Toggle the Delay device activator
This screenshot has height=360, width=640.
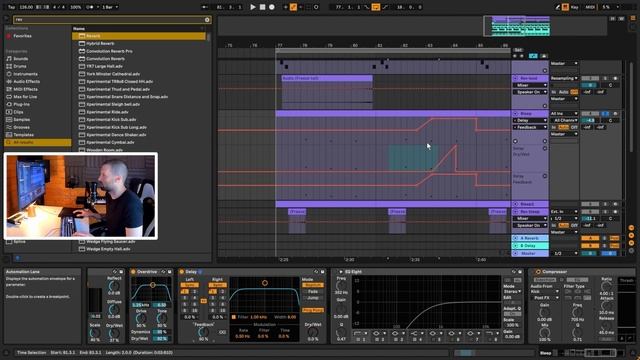[x=182, y=271]
